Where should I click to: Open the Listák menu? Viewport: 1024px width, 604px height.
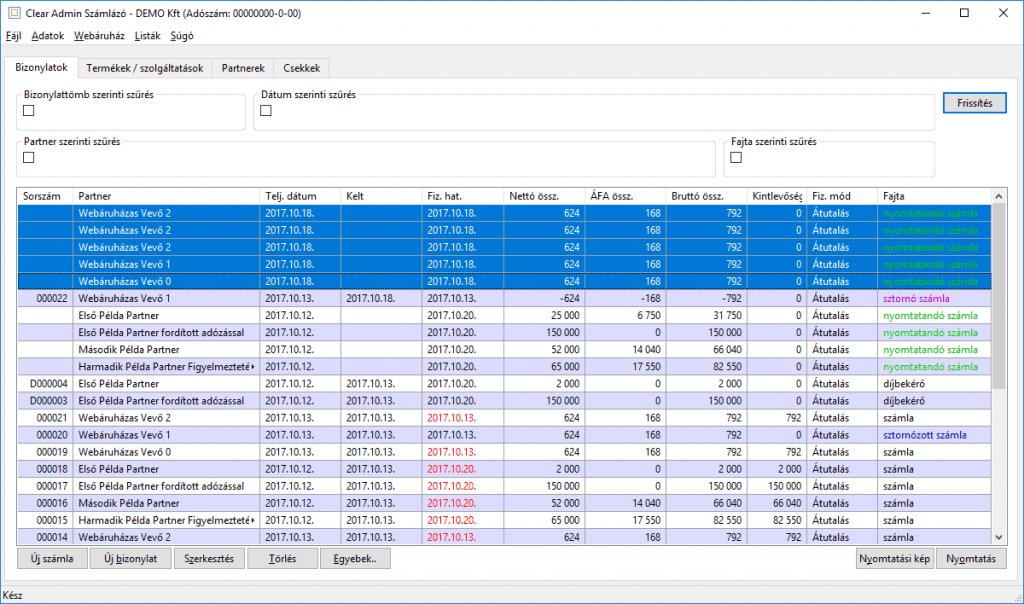[x=148, y=36]
